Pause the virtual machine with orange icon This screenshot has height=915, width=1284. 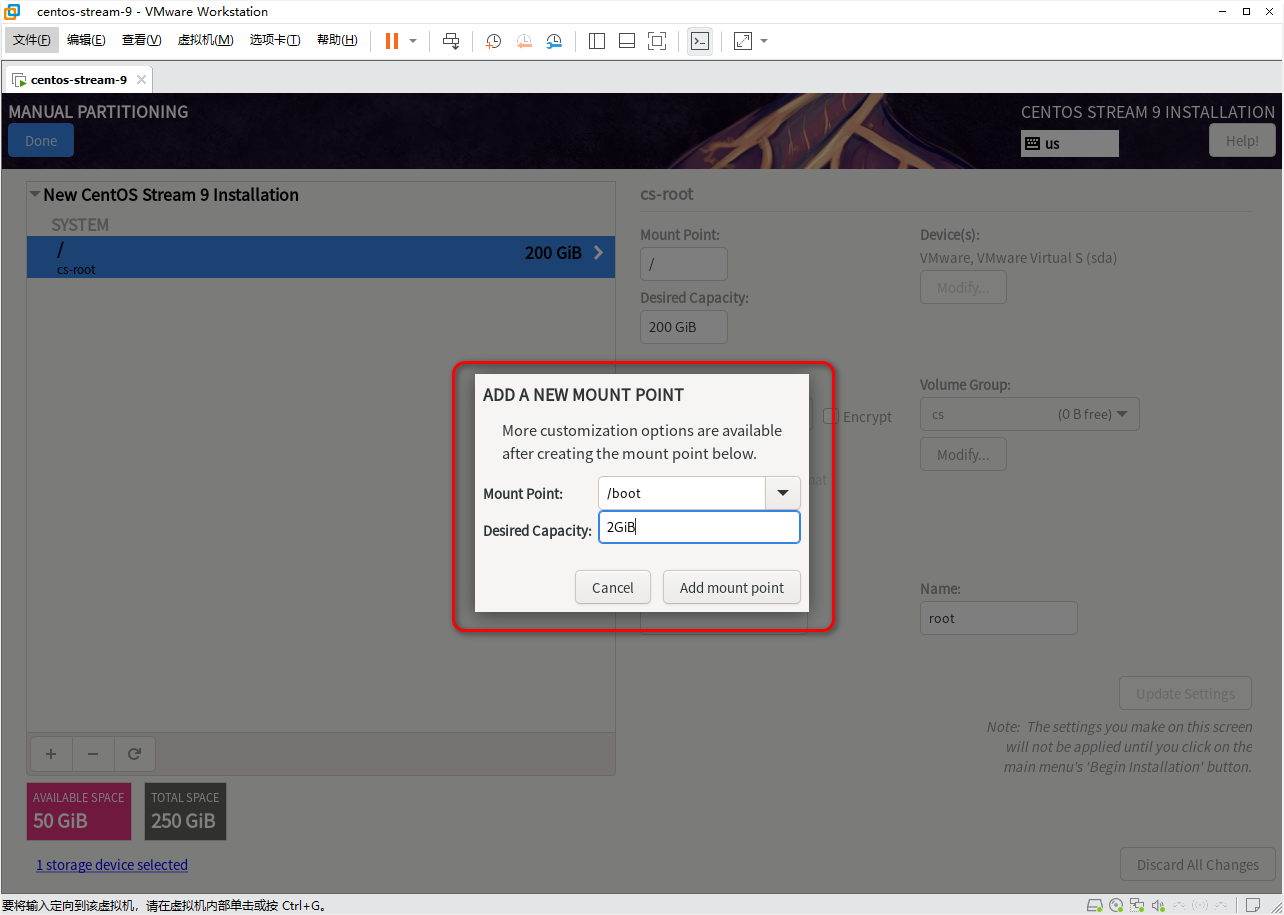[392, 41]
